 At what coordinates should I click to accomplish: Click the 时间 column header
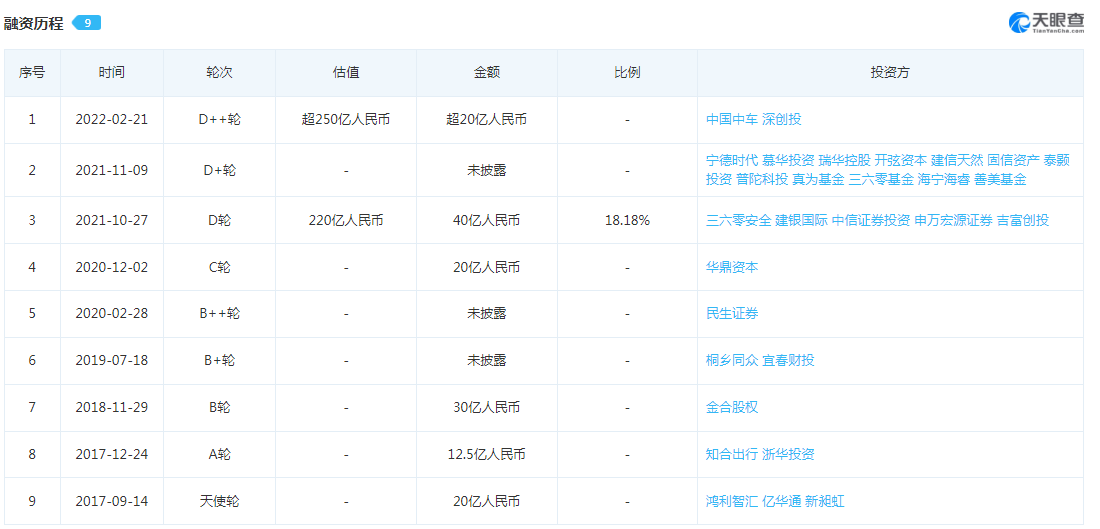112,72
